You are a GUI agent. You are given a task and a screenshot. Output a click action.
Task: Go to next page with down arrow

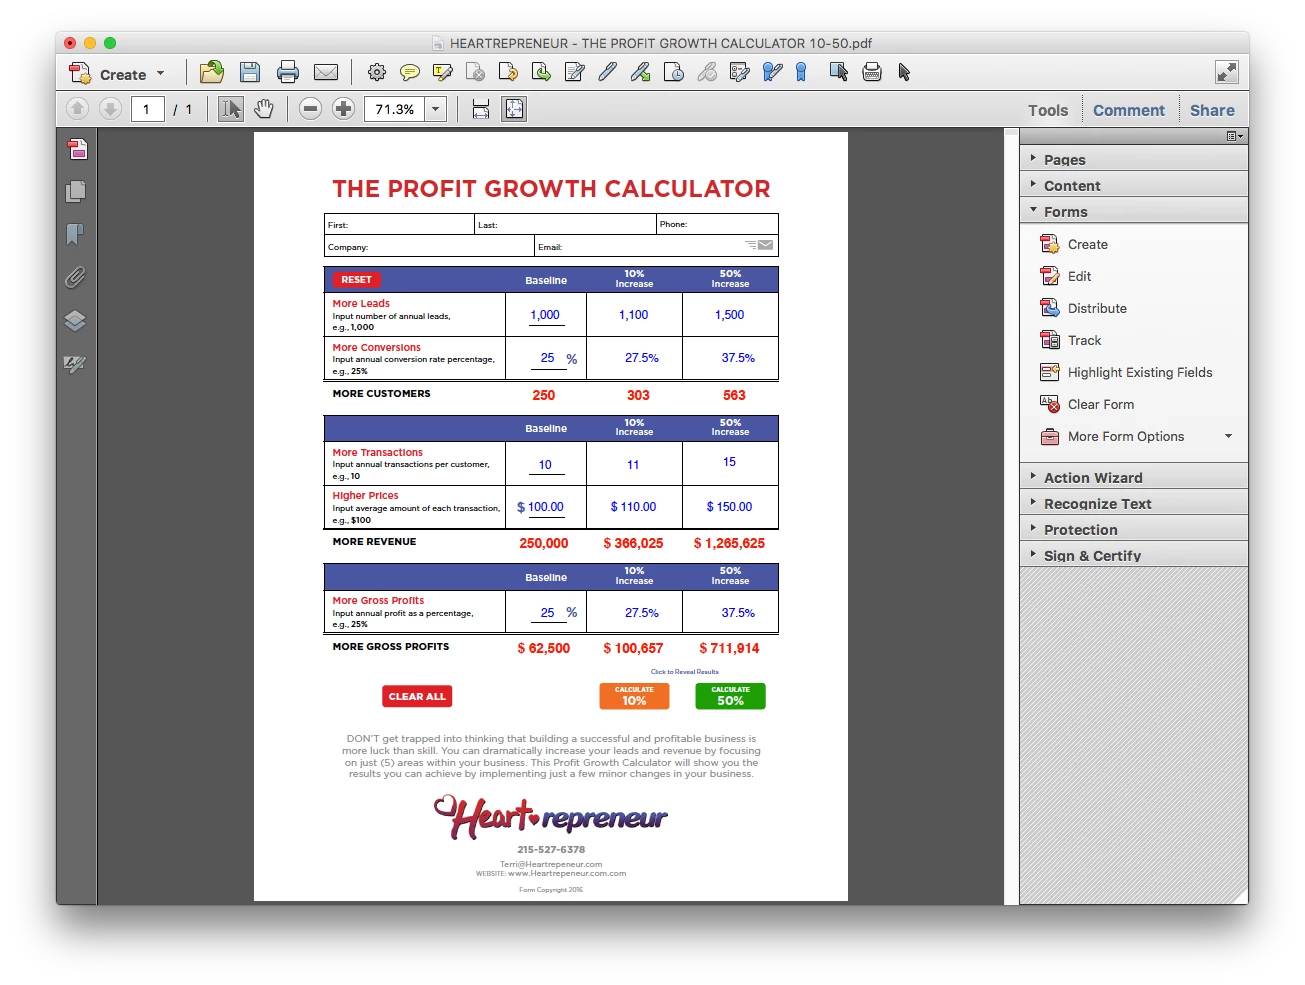coord(110,109)
